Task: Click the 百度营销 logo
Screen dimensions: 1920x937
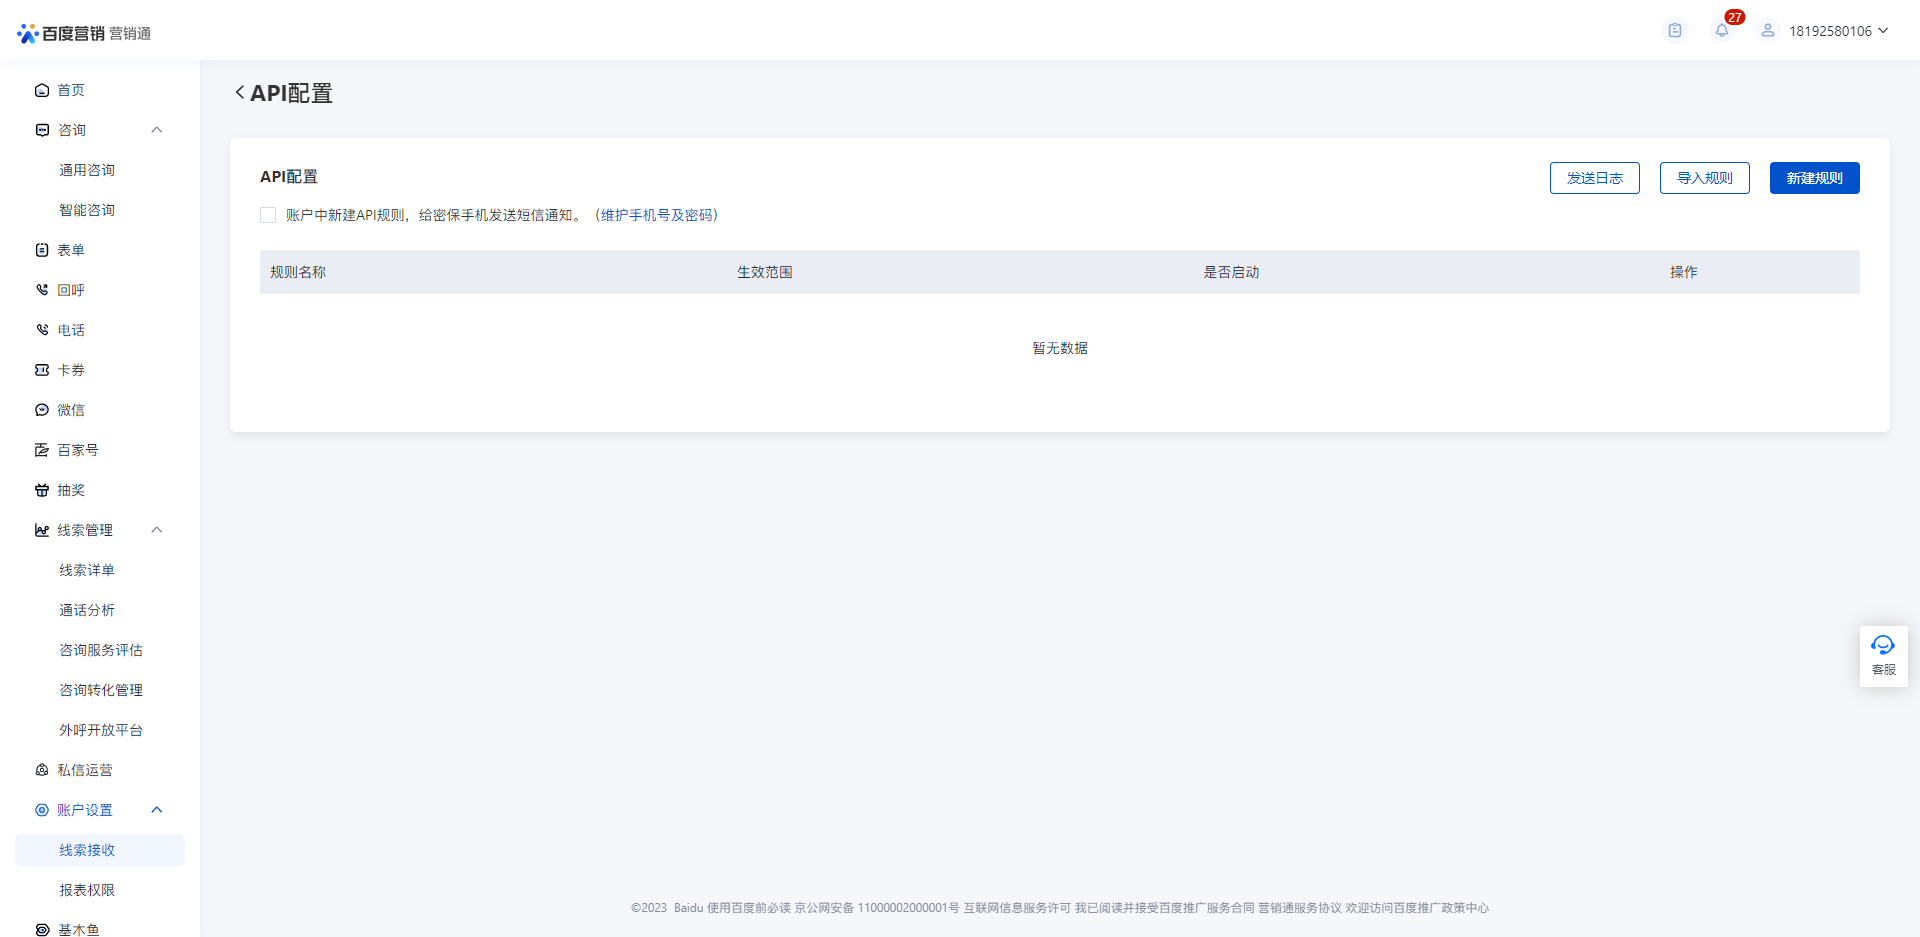Action: [x=62, y=33]
